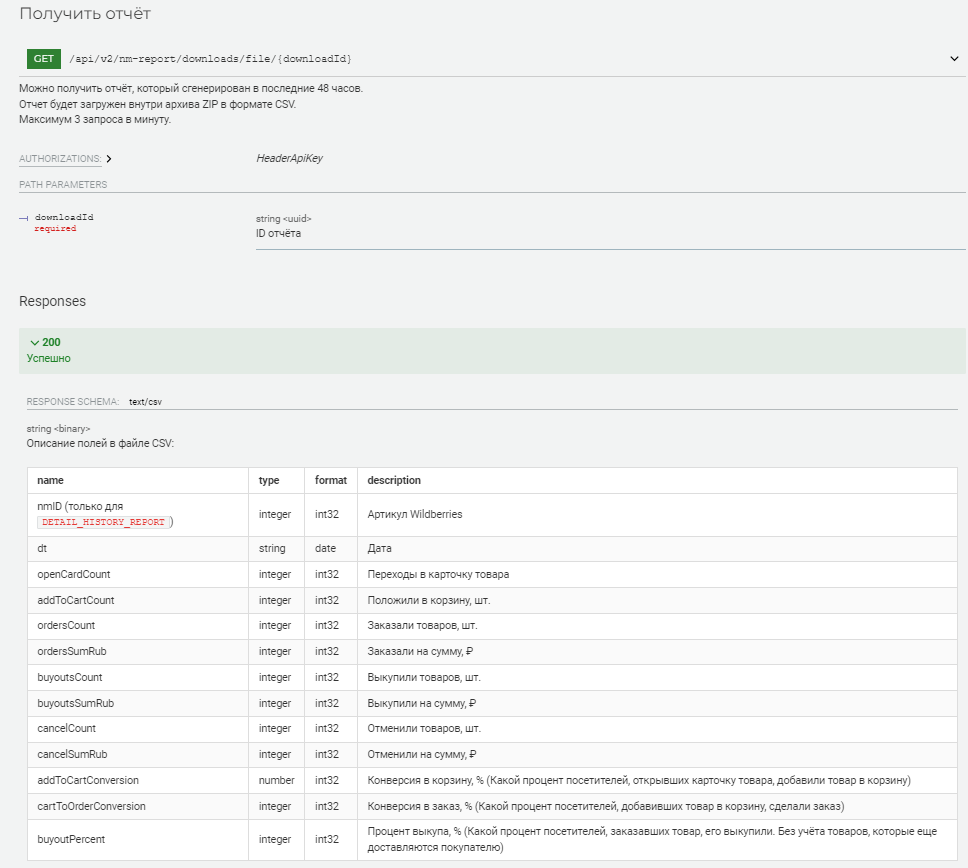The image size is (968, 868).
Task: Click the /api/v2/nm-report/downloads/file endpoint path
Action: point(210,59)
